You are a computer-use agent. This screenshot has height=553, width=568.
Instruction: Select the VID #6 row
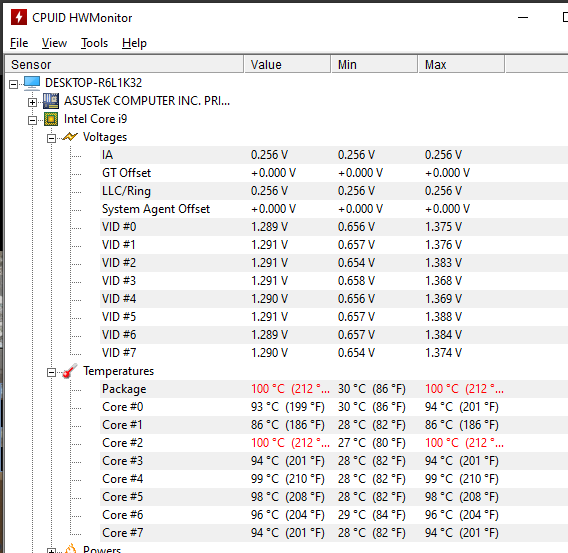pyautogui.click(x=333, y=335)
